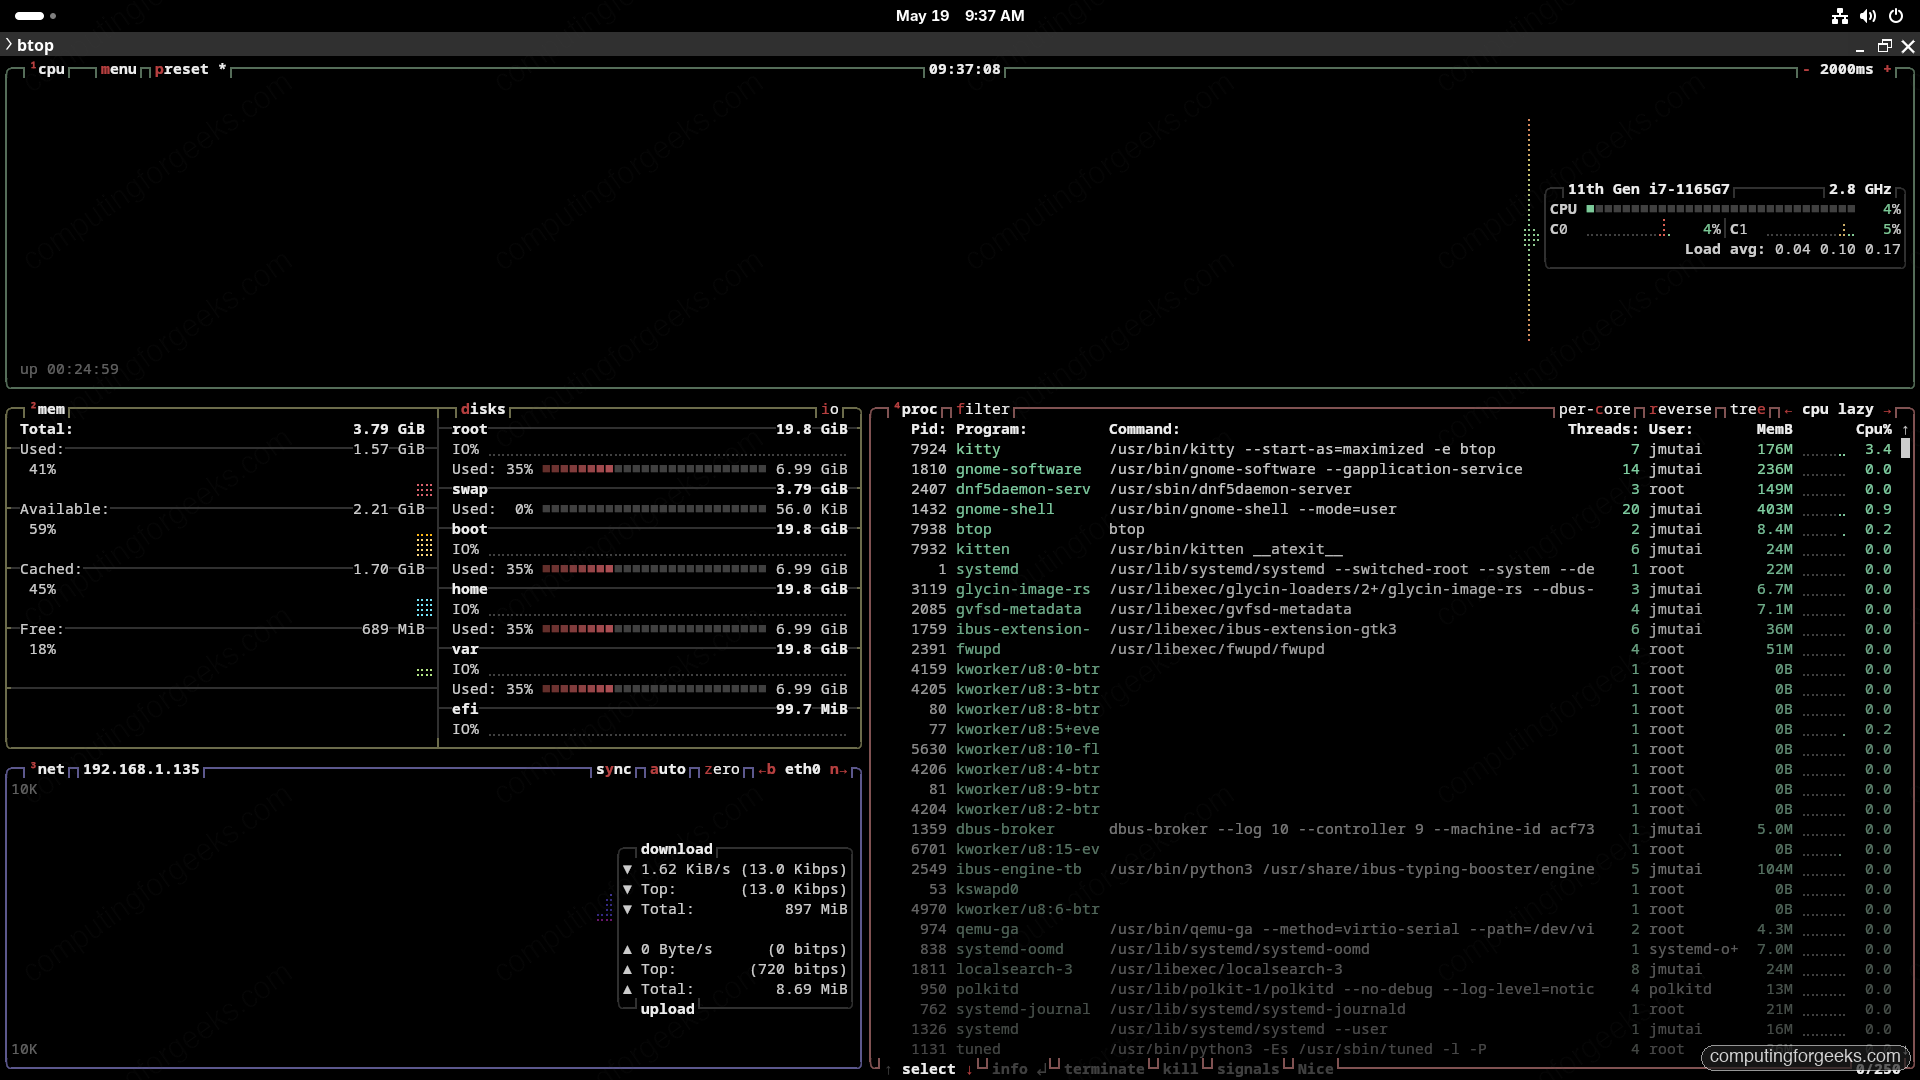The height and width of the screenshot is (1080, 1920).
Task: Toggle the net zero totals option
Action: pyautogui.click(x=721, y=769)
